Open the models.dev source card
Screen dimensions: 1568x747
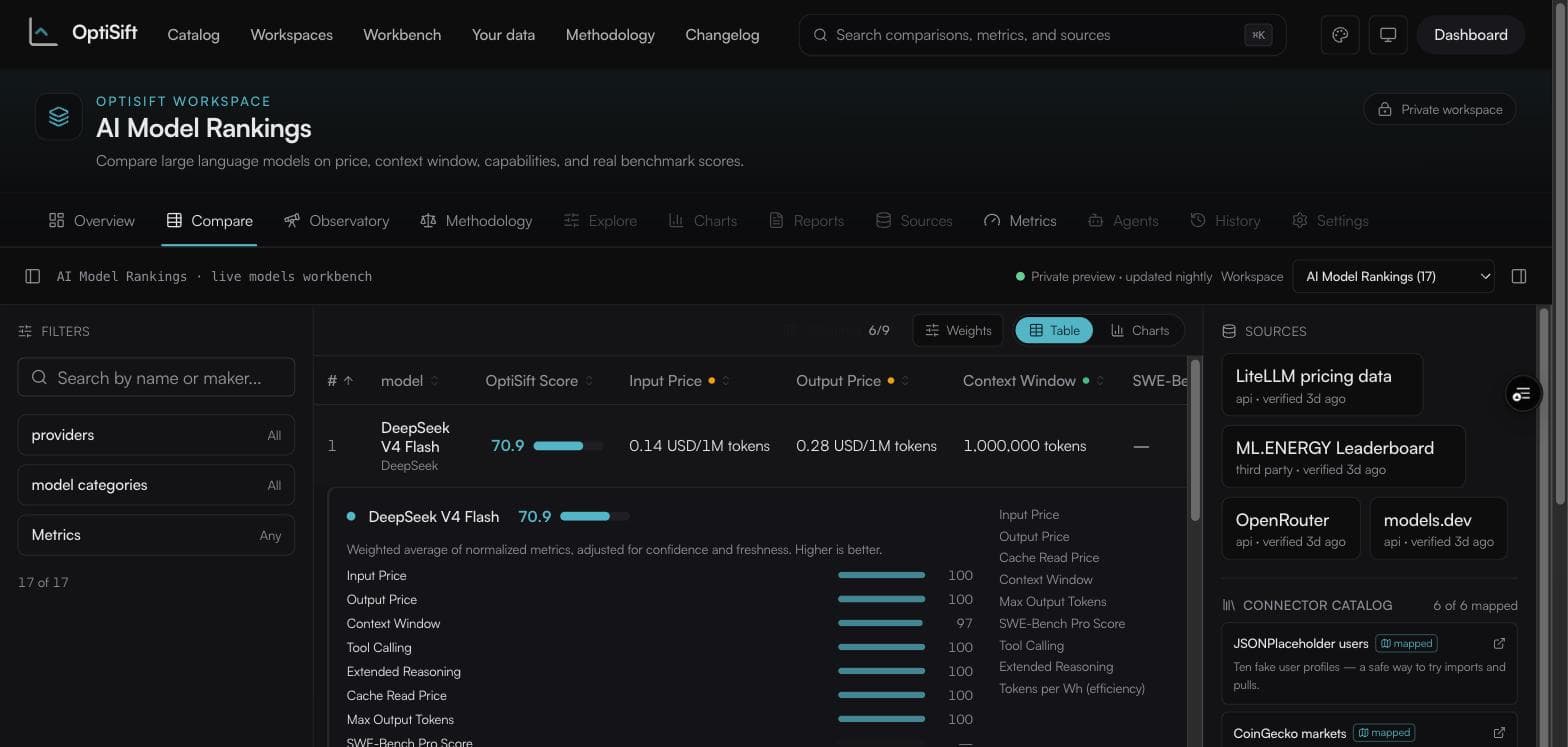coord(1438,529)
